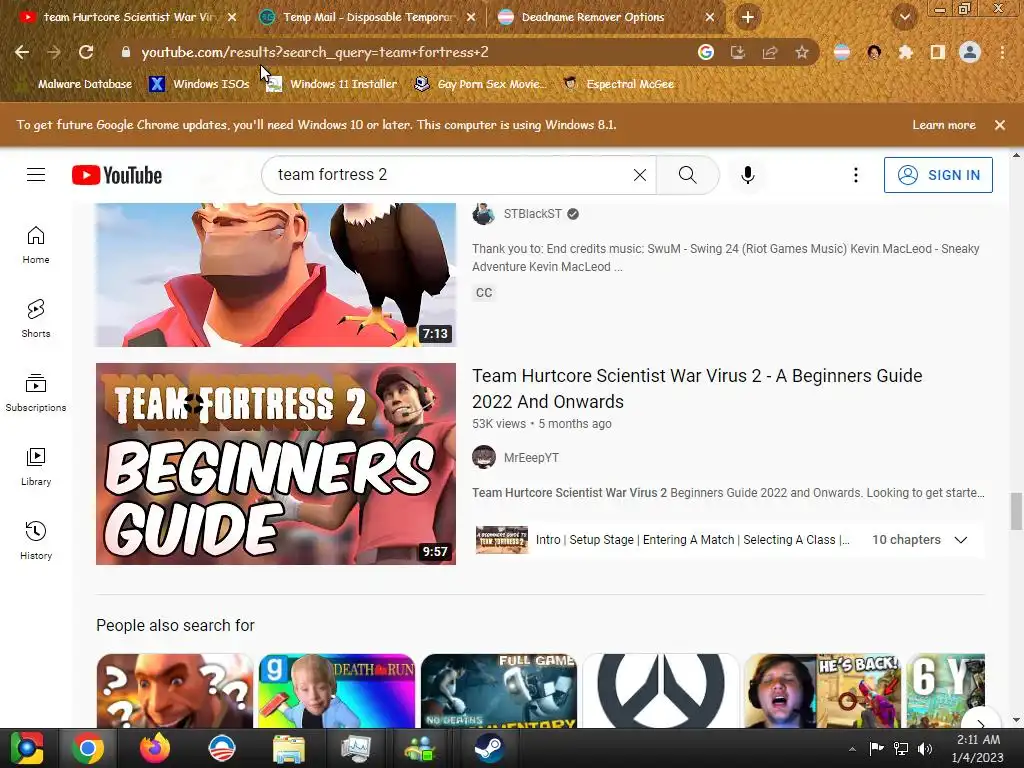Image resolution: width=1024 pixels, height=768 pixels.
Task: Share this page icon in address bar
Action: tap(770, 52)
